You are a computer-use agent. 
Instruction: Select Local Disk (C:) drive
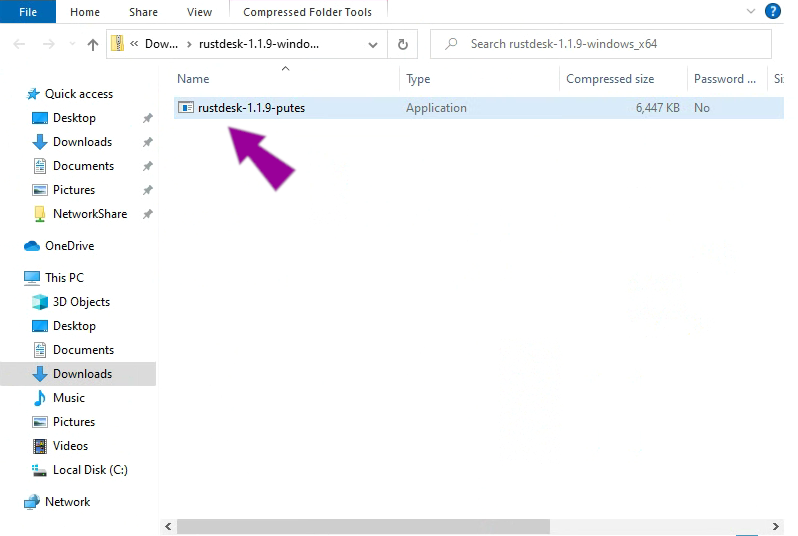pos(89,470)
